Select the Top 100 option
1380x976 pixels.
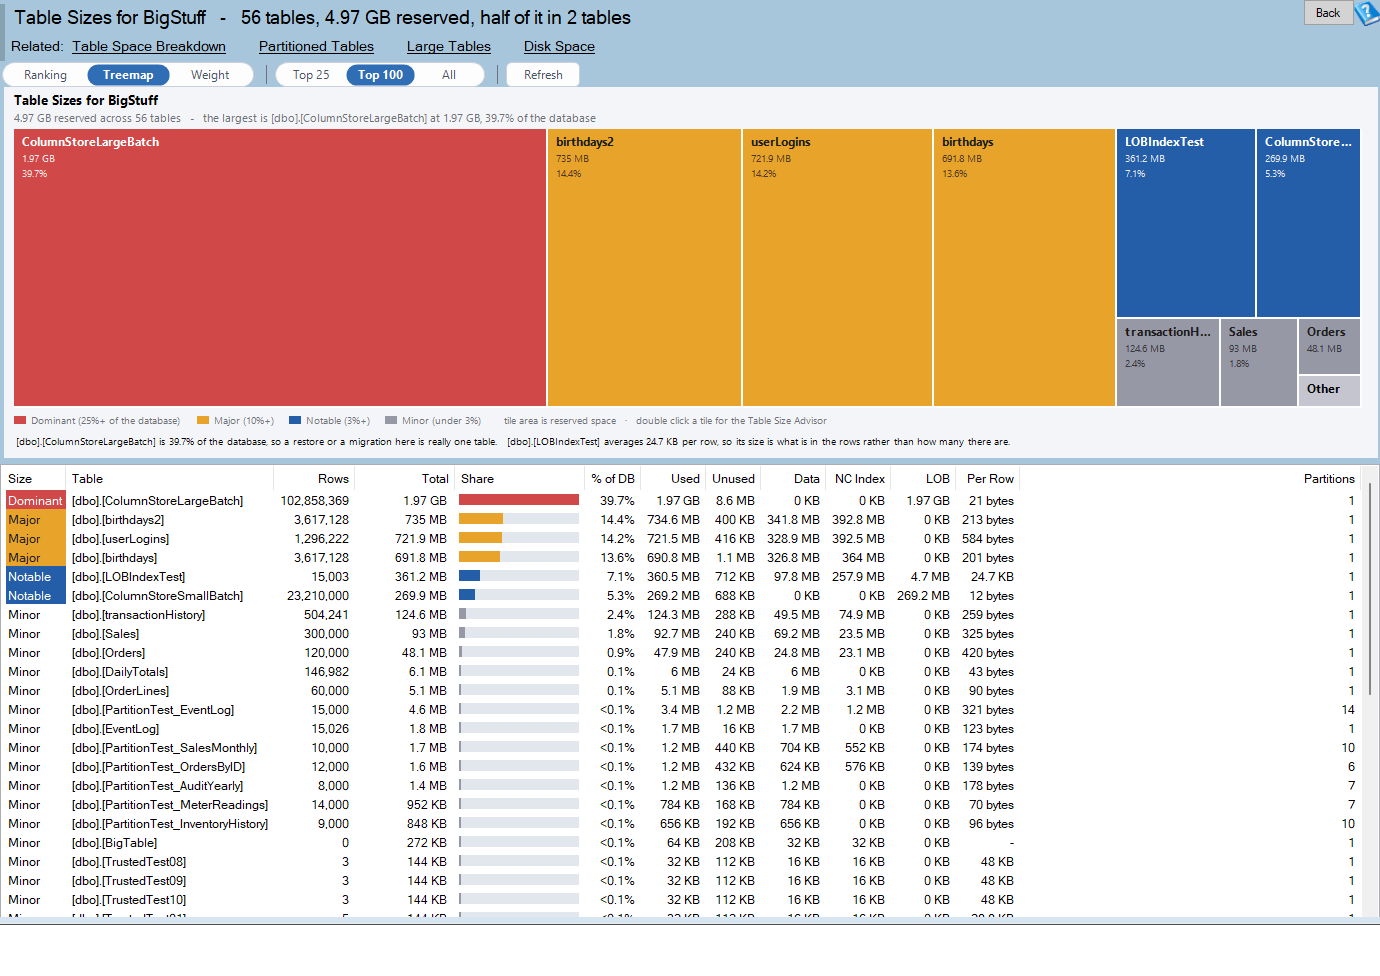tap(380, 75)
